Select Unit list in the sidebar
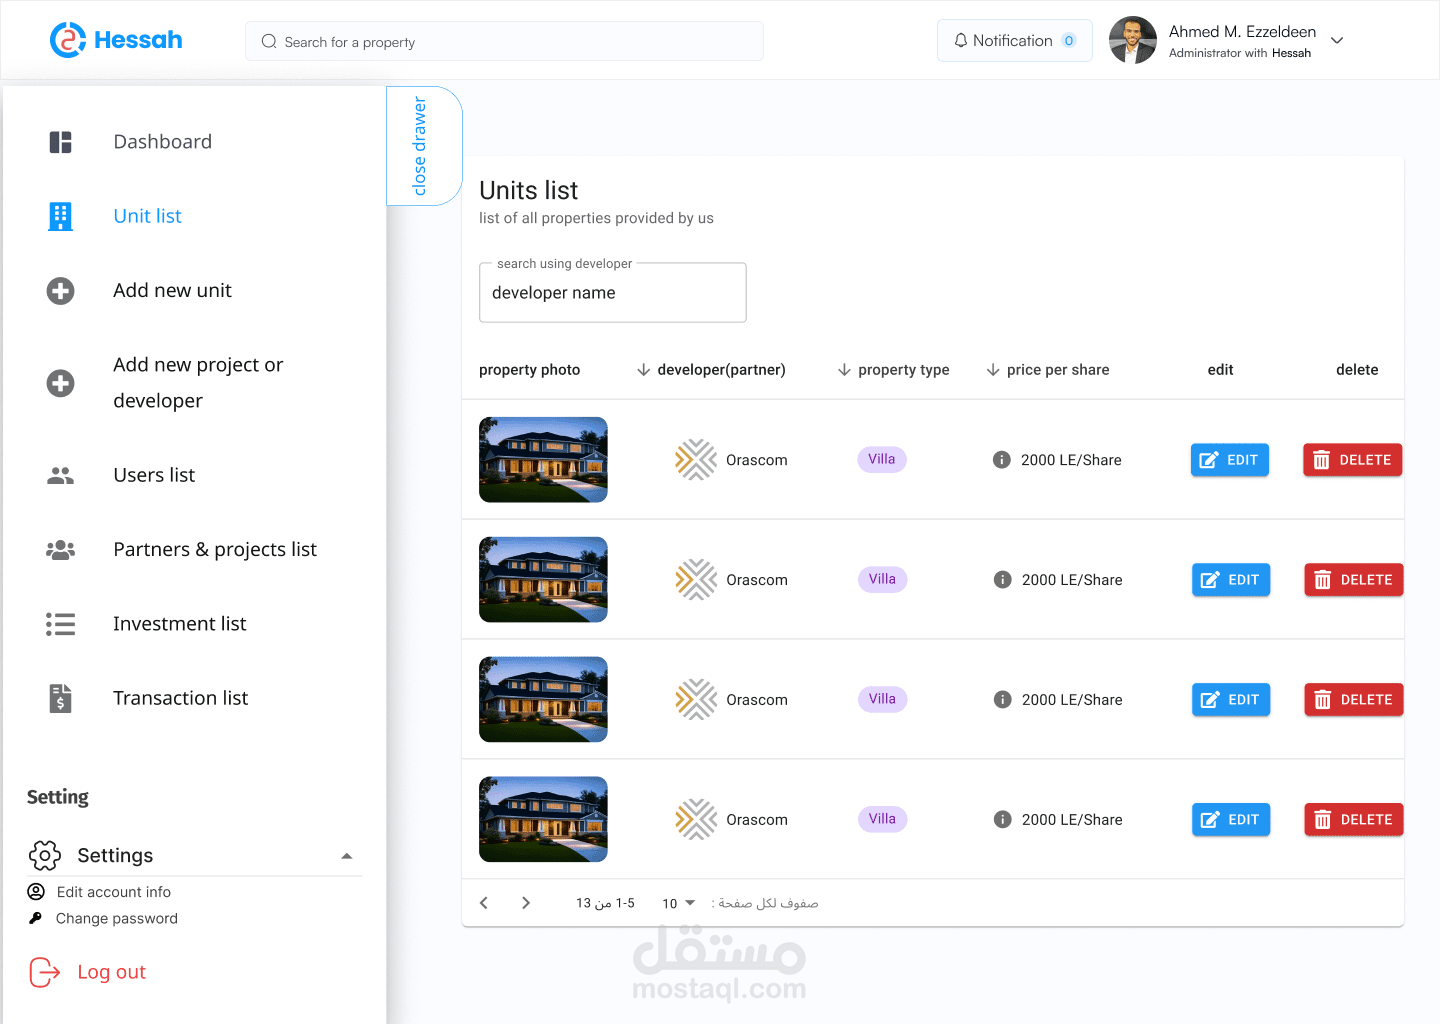 coord(147,216)
